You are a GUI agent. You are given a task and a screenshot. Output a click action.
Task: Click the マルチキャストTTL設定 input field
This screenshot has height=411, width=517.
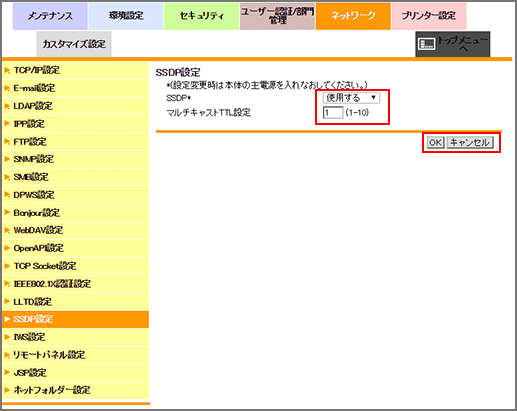[x=333, y=113]
